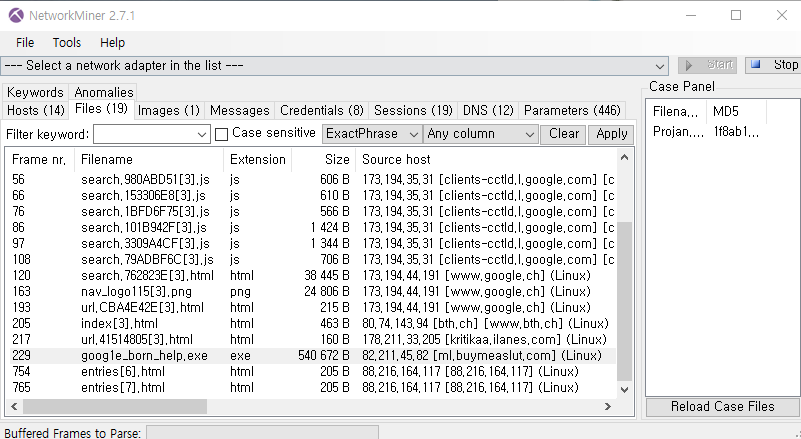Click the horizontal scroll right arrow
Image resolution: width=801 pixels, height=439 pixels.
click(608, 407)
